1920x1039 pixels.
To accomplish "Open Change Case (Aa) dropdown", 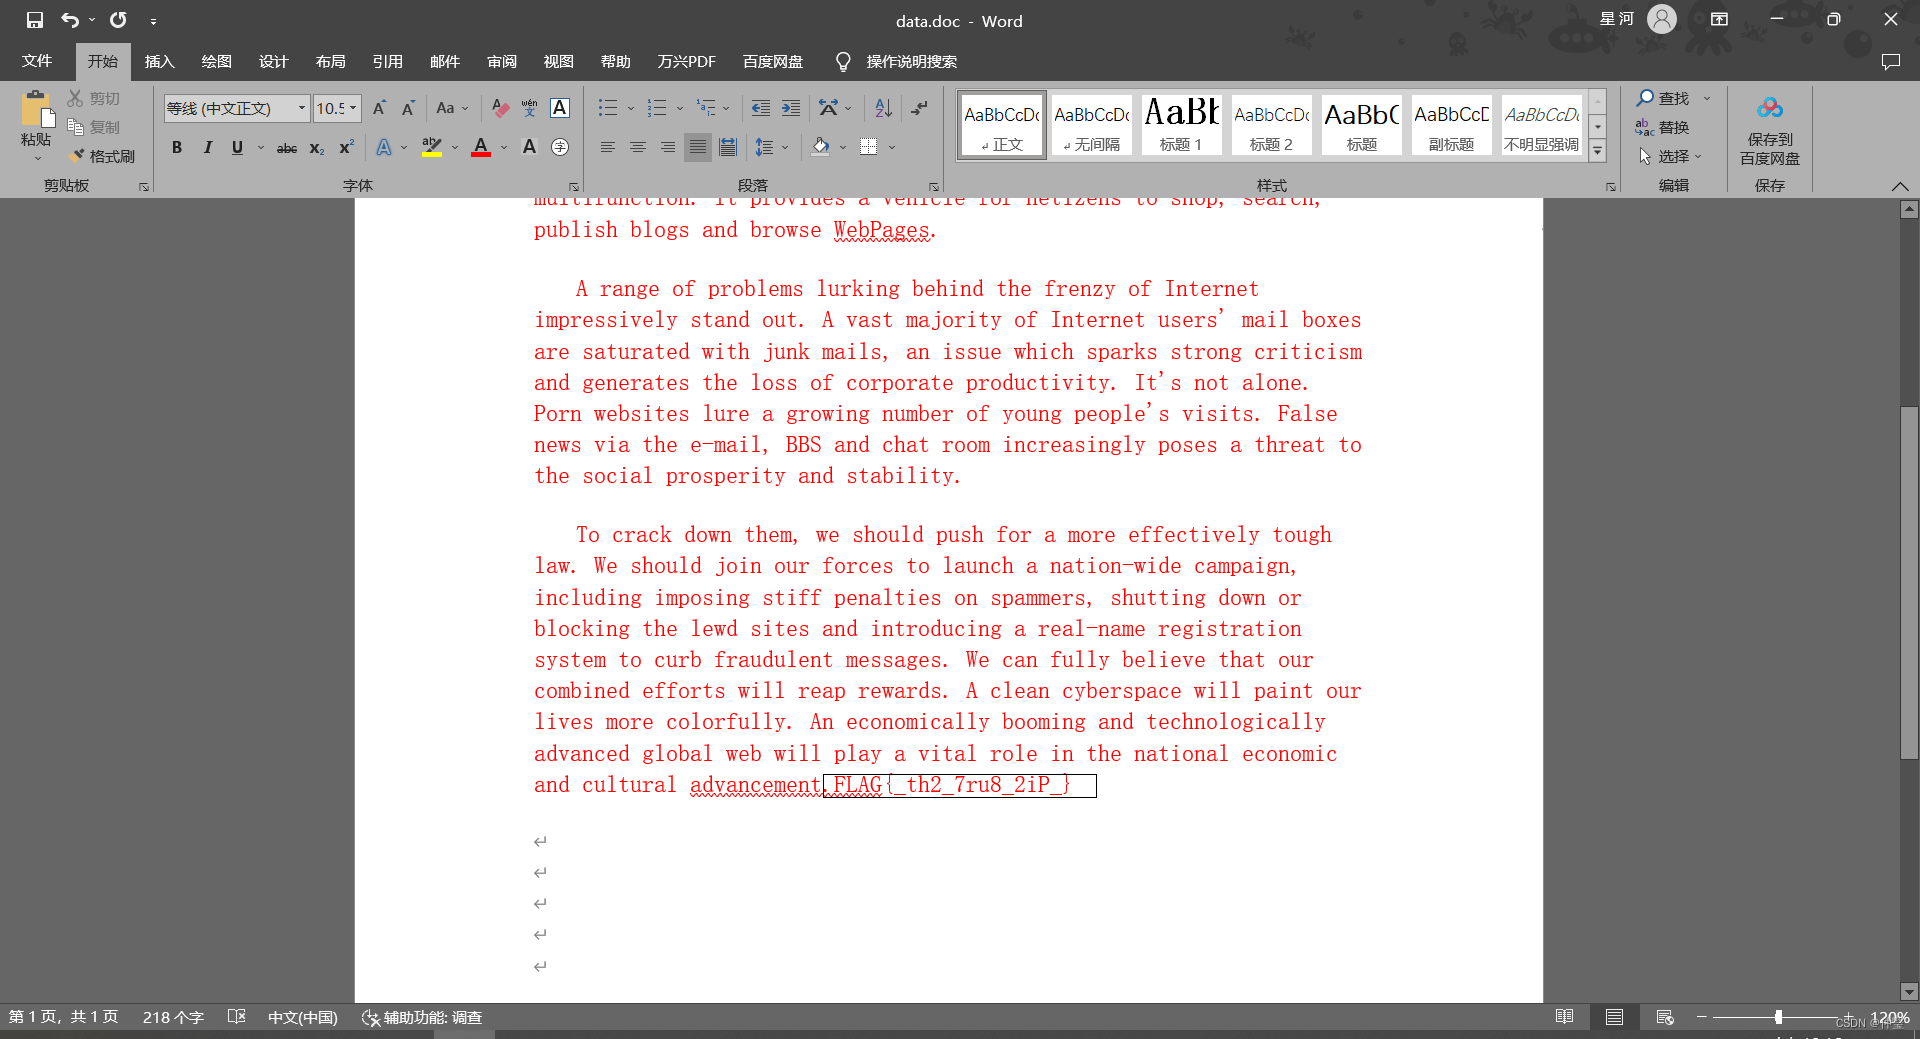I will 452,108.
